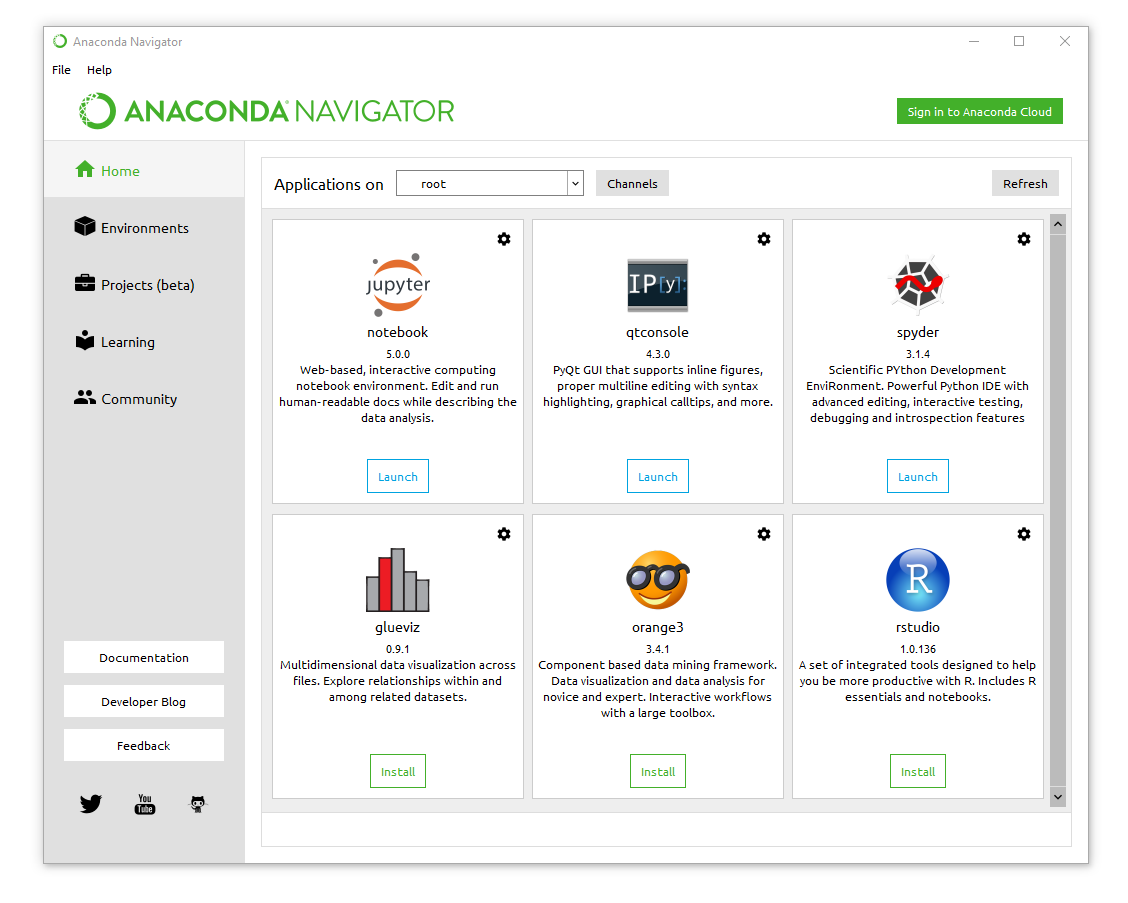The width and height of the screenshot is (1128, 903).
Task: Click the Spyder web logo
Action: (x=918, y=284)
